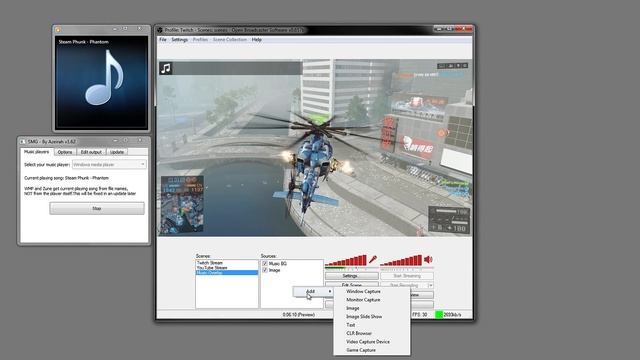Click the media player window's orange title icon
This screenshot has width=640, height=360.
58,30
